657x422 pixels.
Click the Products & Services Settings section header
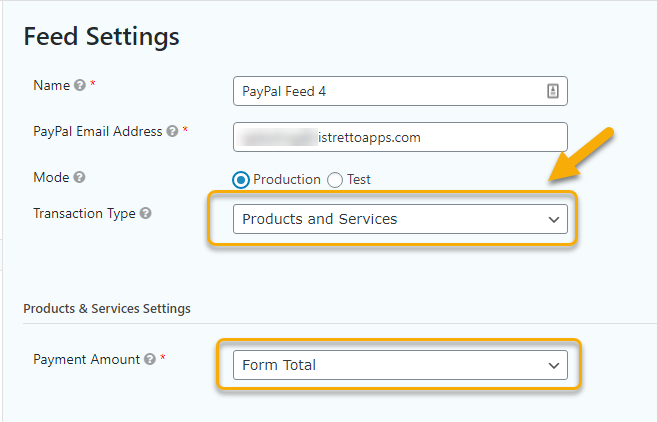(107, 308)
